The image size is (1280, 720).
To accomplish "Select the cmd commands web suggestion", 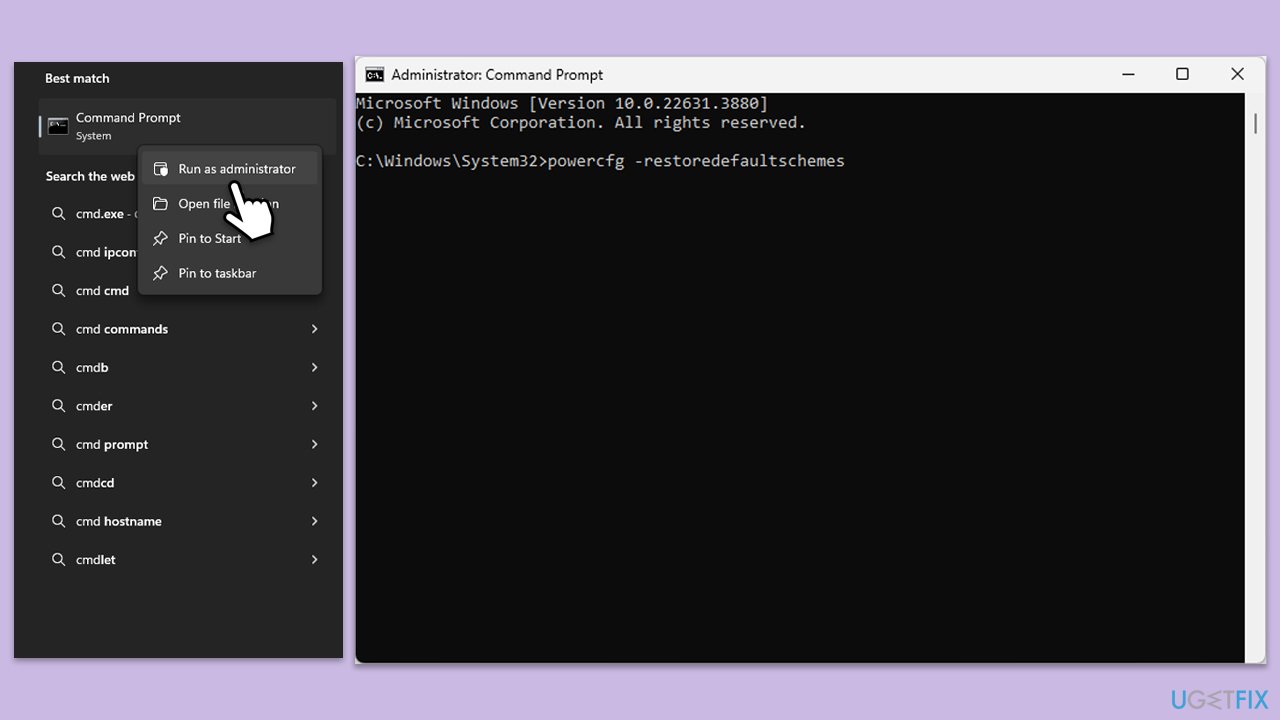I will [188, 329].
